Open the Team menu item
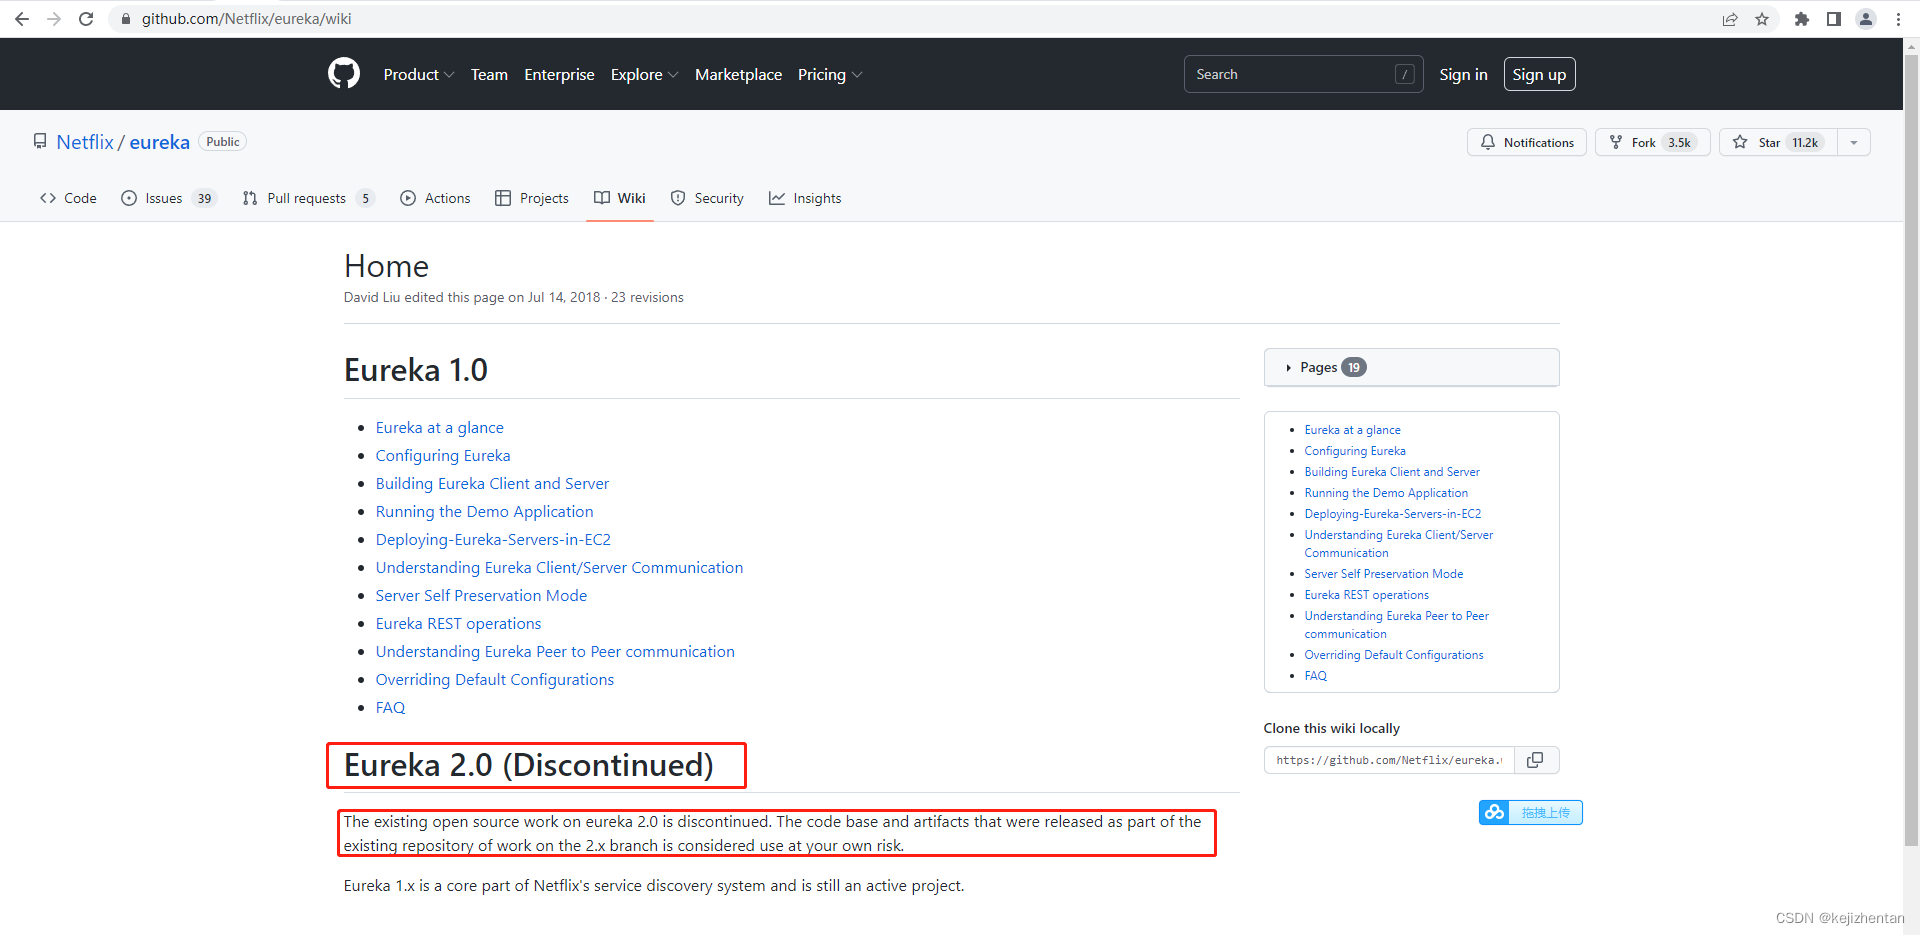Viewport: 1920px width, 935px height. coord(489,74)
